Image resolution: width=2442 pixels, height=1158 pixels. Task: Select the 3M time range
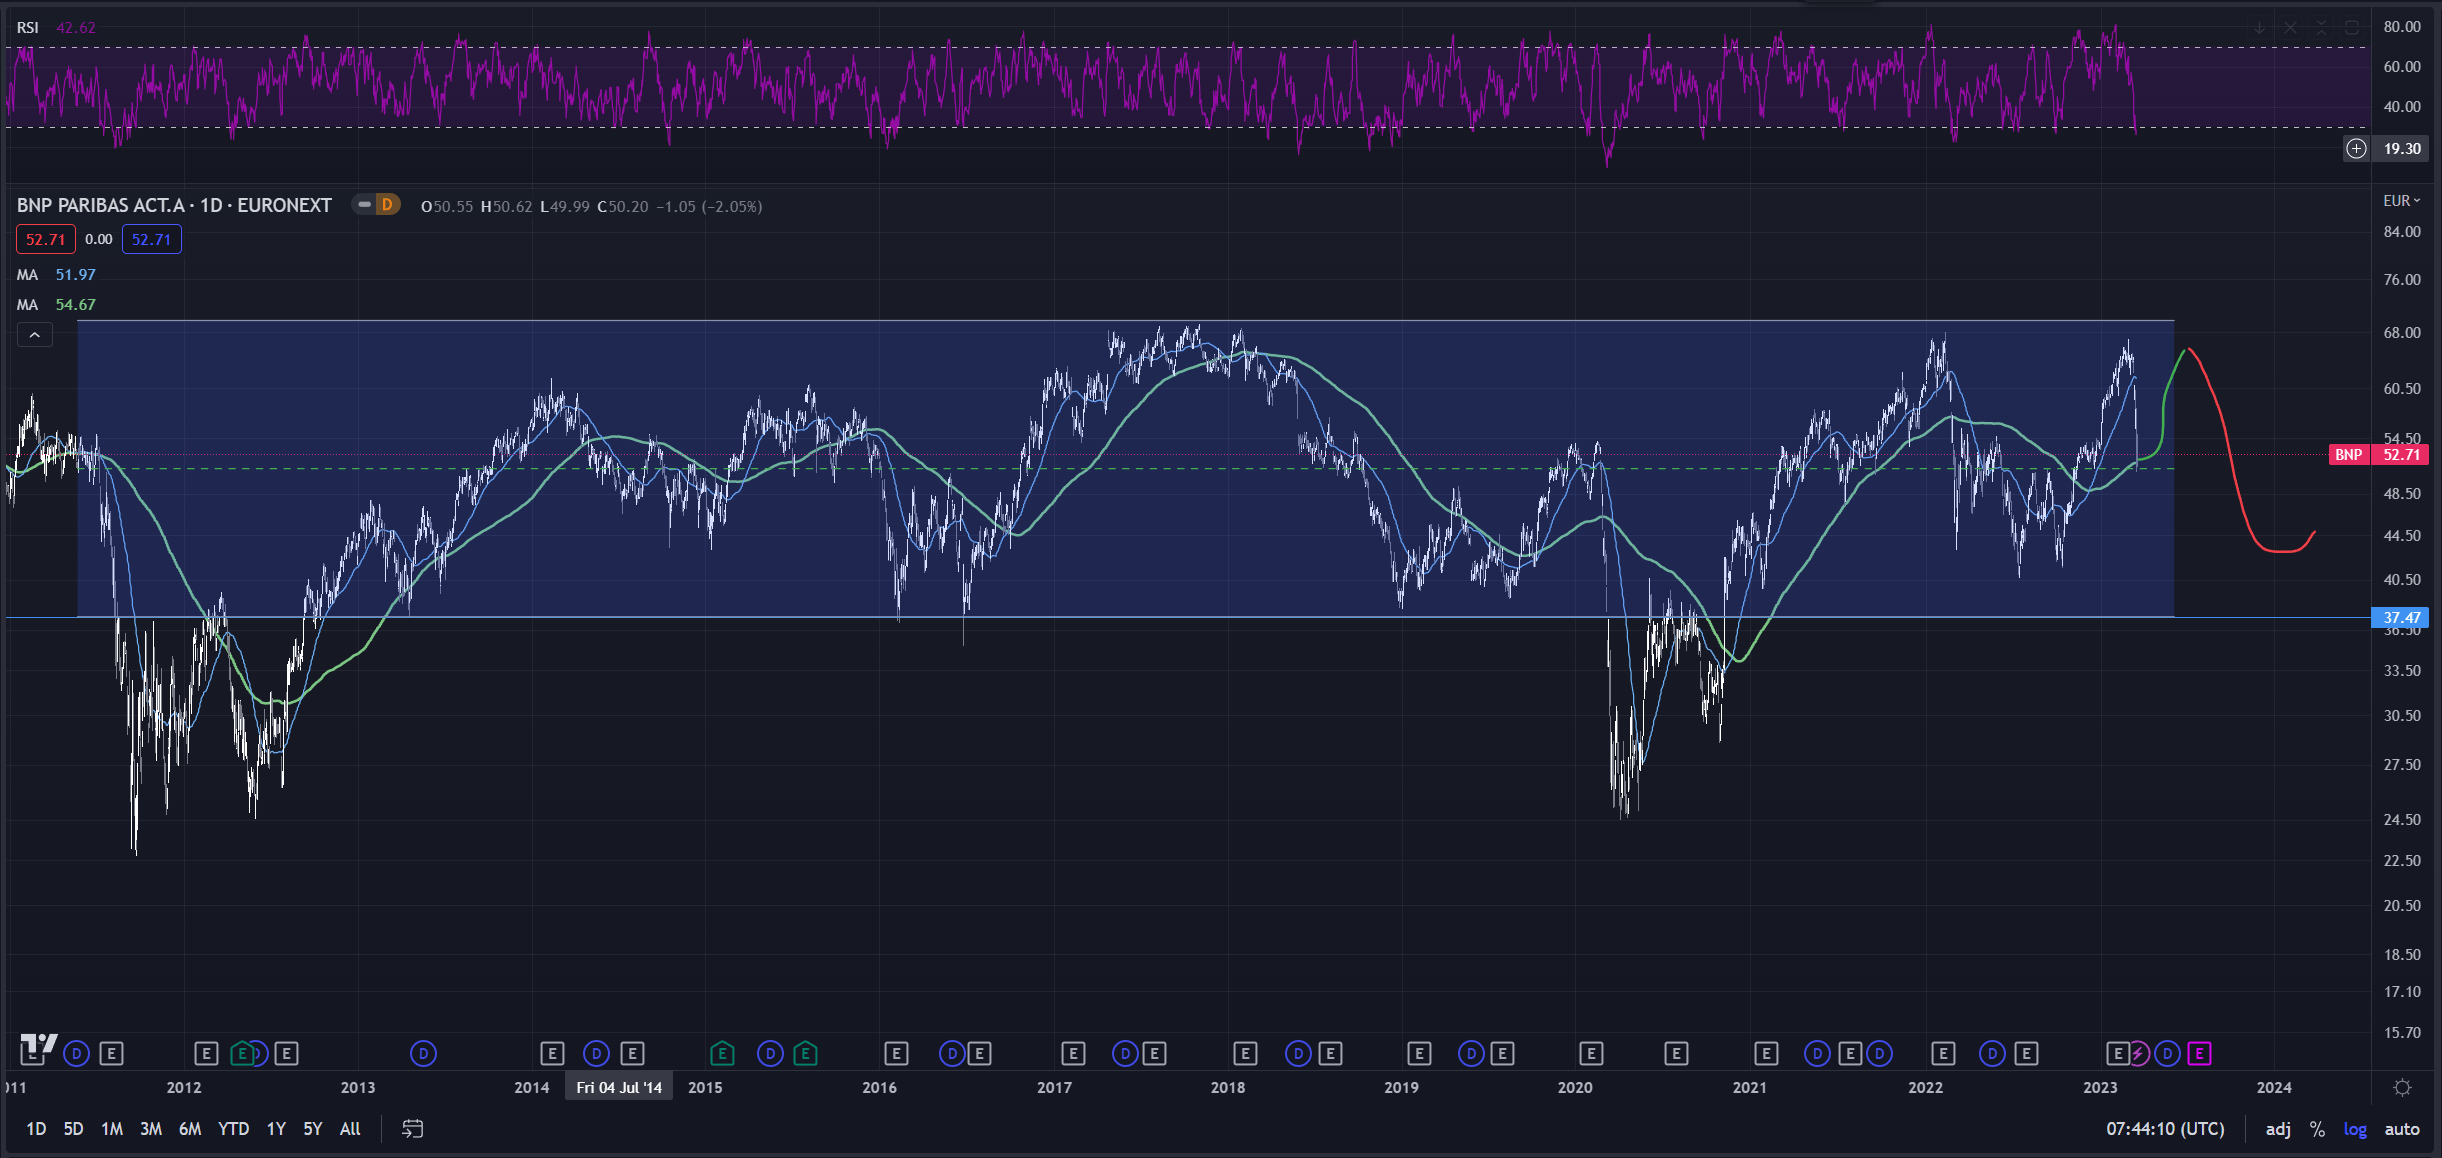tap(151, 1129)
